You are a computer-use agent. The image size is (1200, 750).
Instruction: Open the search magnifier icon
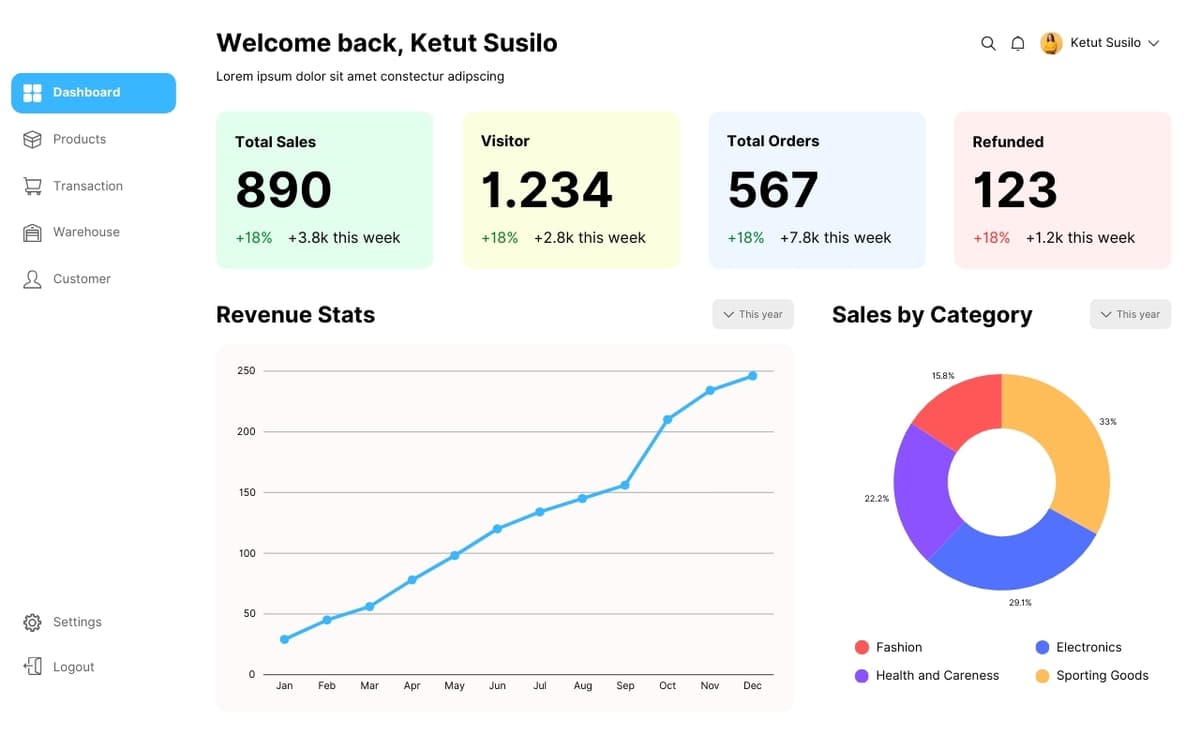[988, 43]
